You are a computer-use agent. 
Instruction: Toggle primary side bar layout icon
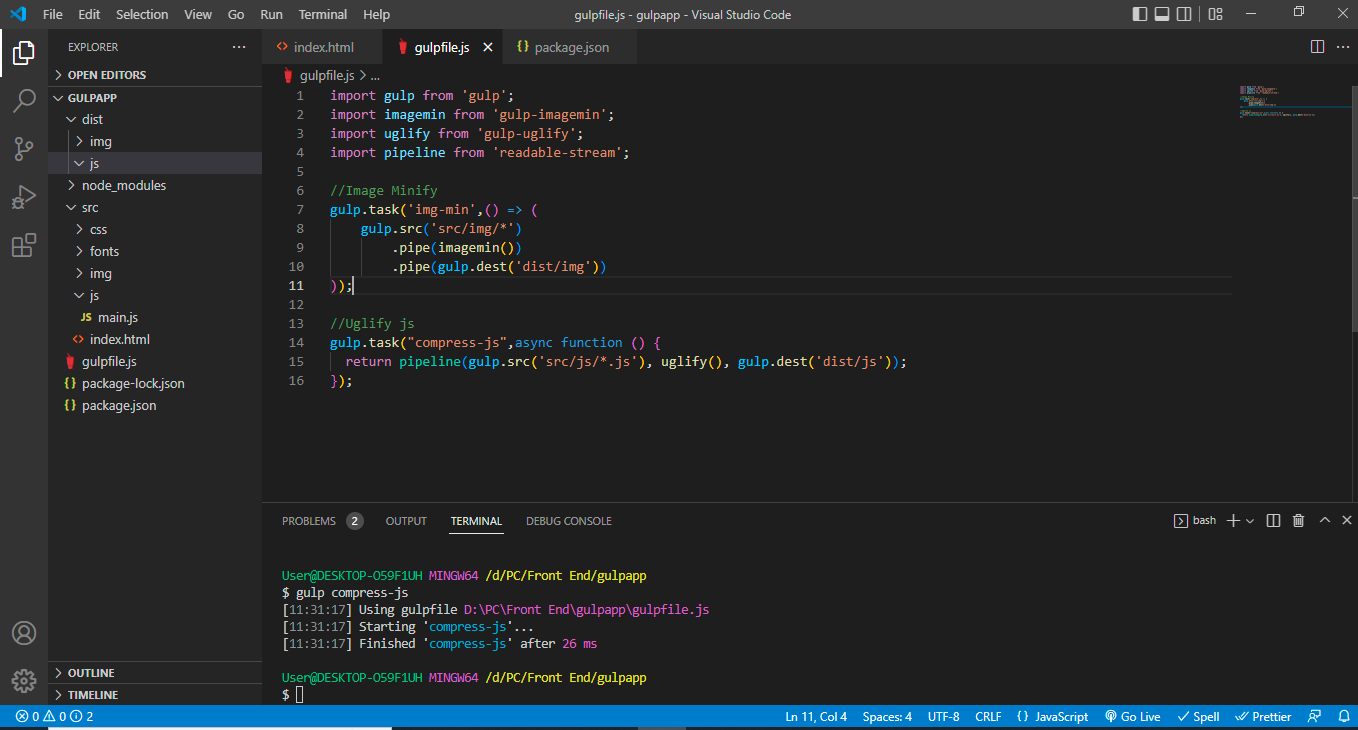pos(1140,14)
